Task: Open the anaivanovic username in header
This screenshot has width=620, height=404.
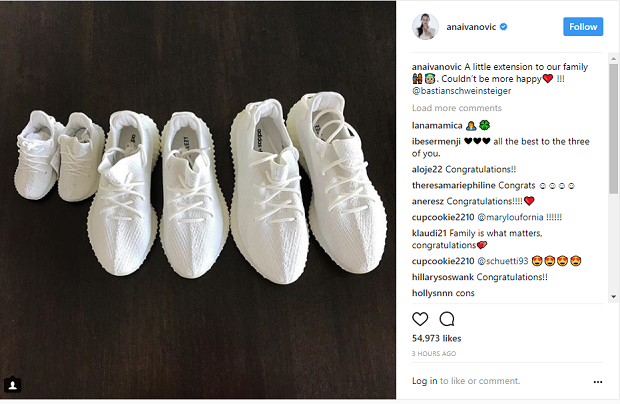Action: tap(471, 27)
